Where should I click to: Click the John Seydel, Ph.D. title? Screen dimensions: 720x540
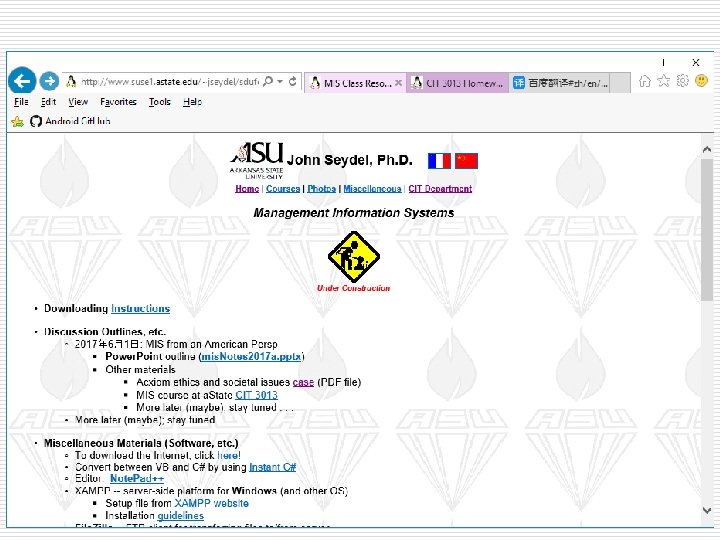click(349, 160)
